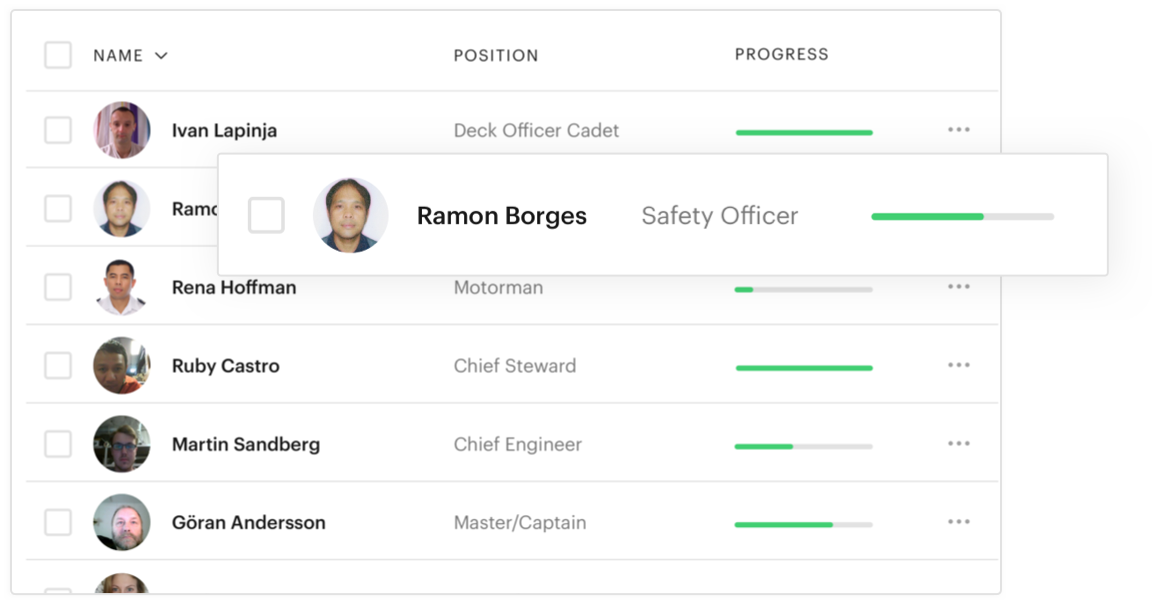1154x606 pixels.
Task: Open more options for Göran Andersson
Action: click(958, 522)
